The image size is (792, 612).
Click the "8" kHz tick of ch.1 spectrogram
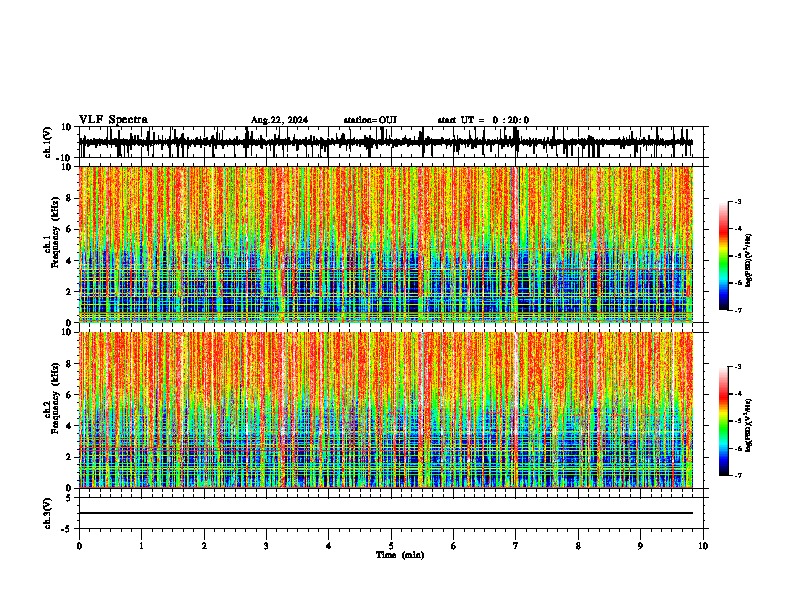point(69,198)
